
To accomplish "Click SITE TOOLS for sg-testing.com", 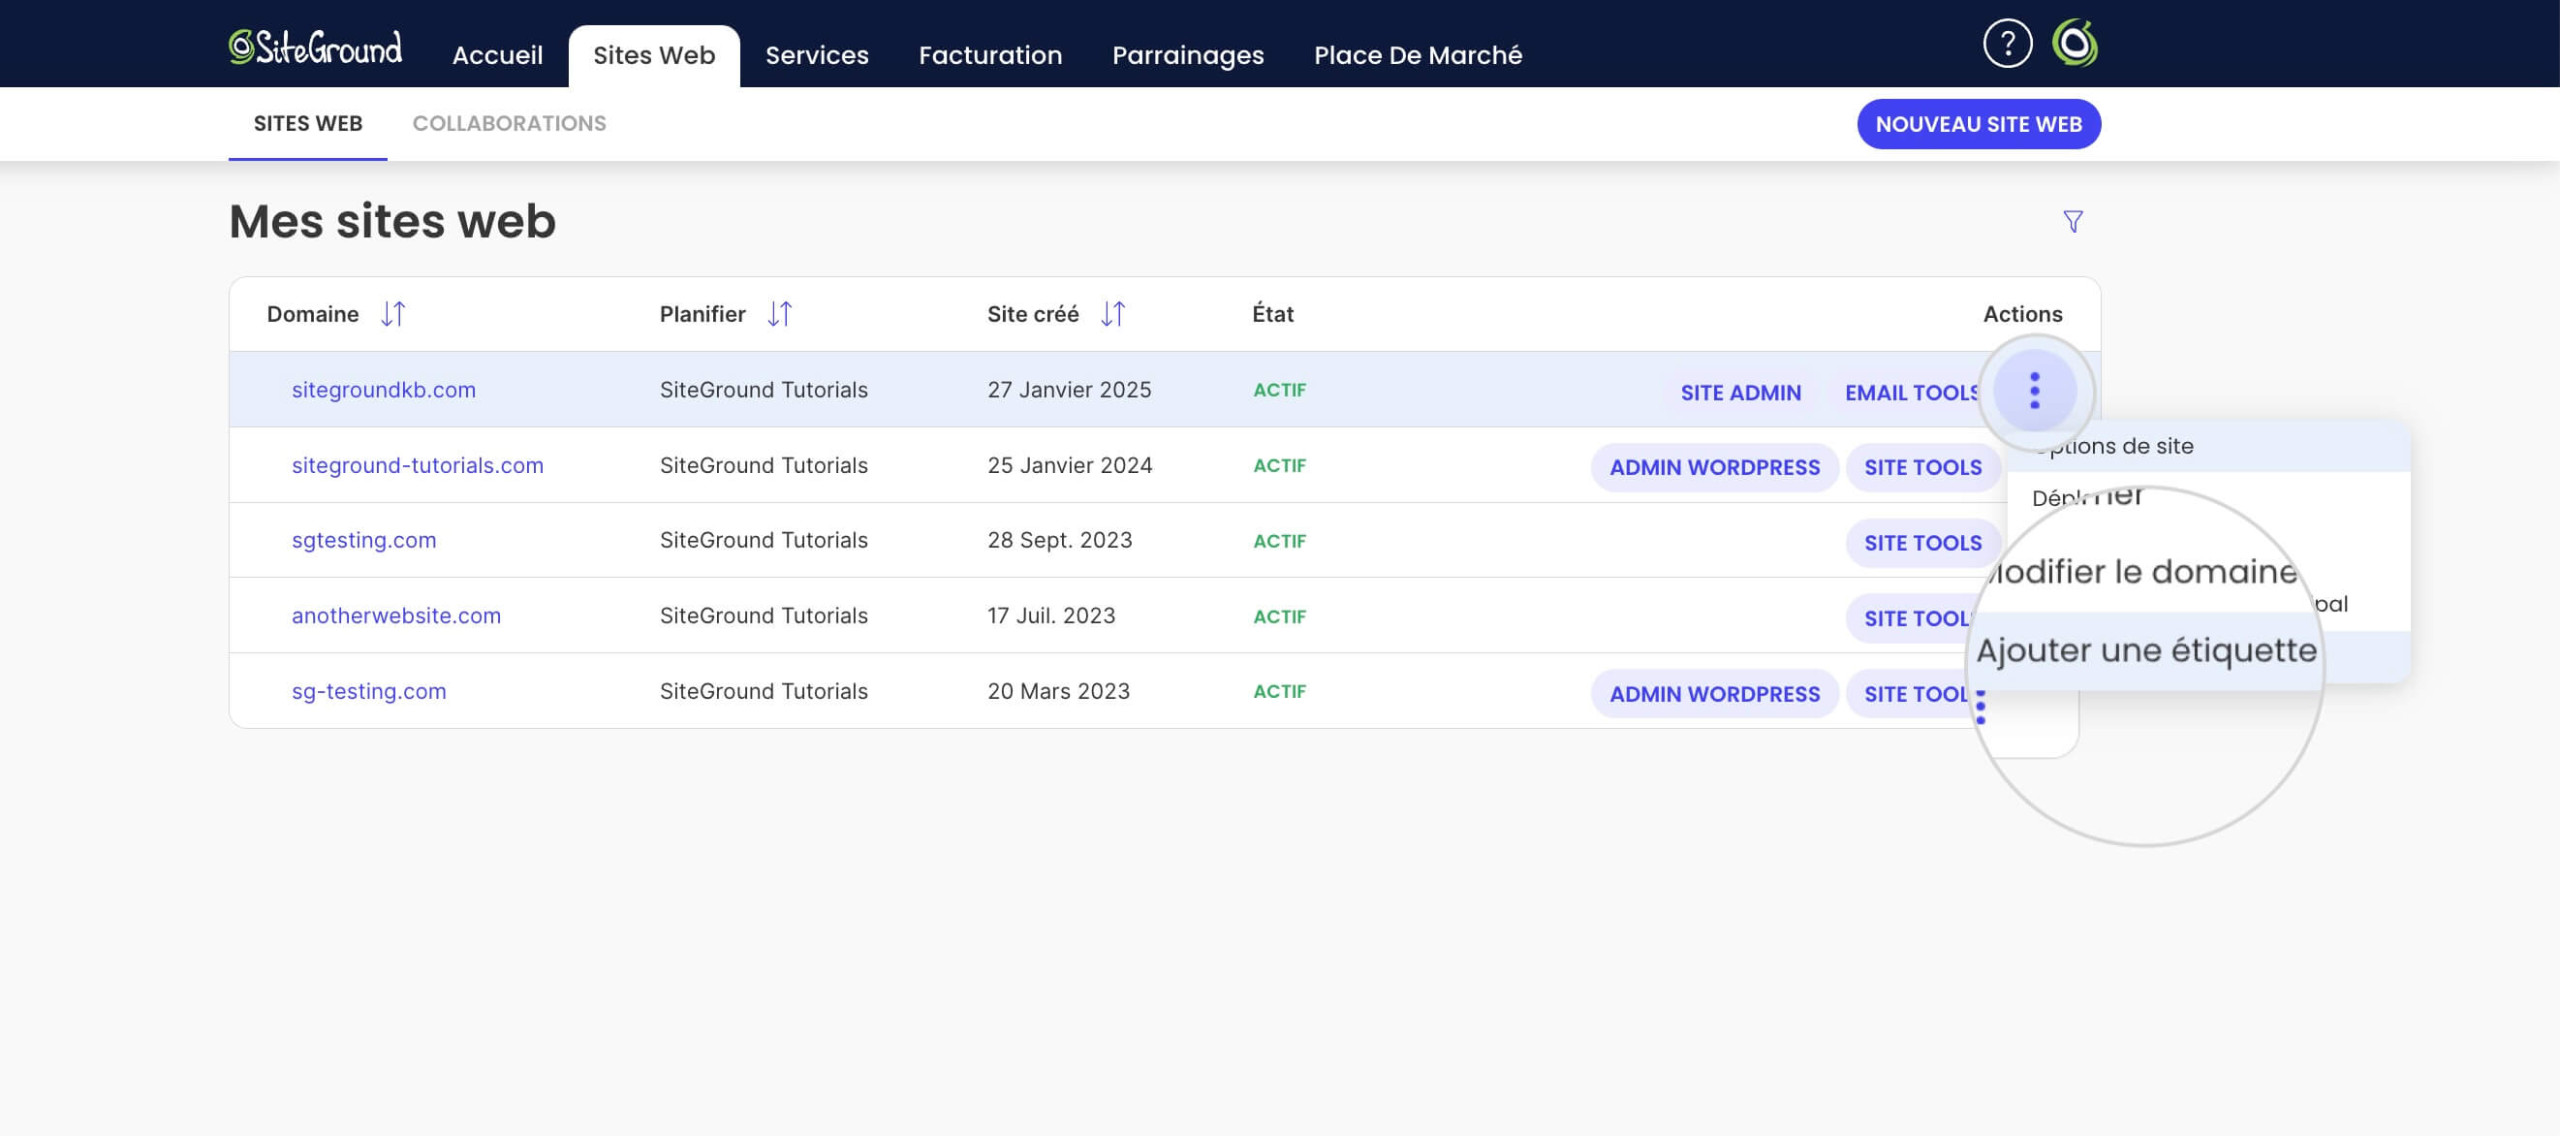I will coord(1910,693).
